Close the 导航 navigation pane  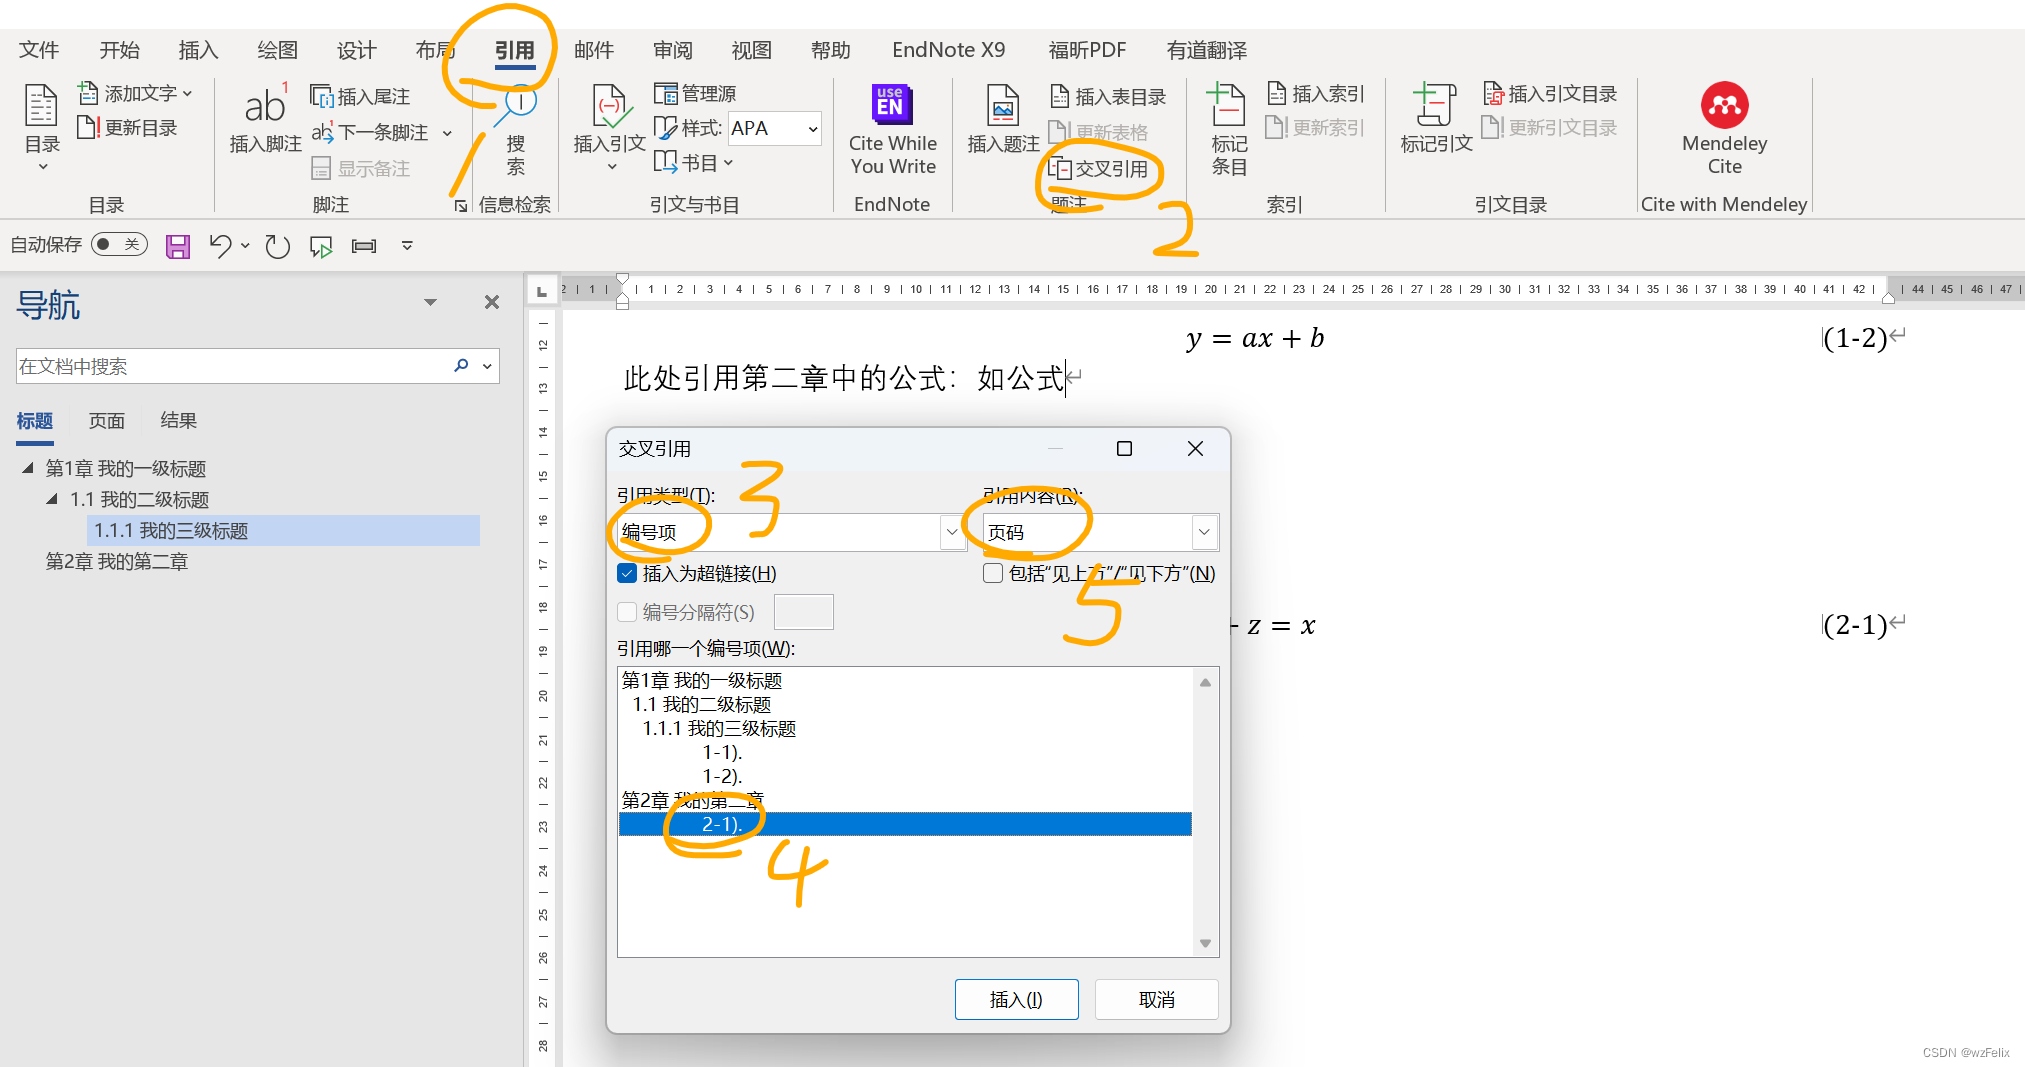pyautogui.click(x=491, y=302)
